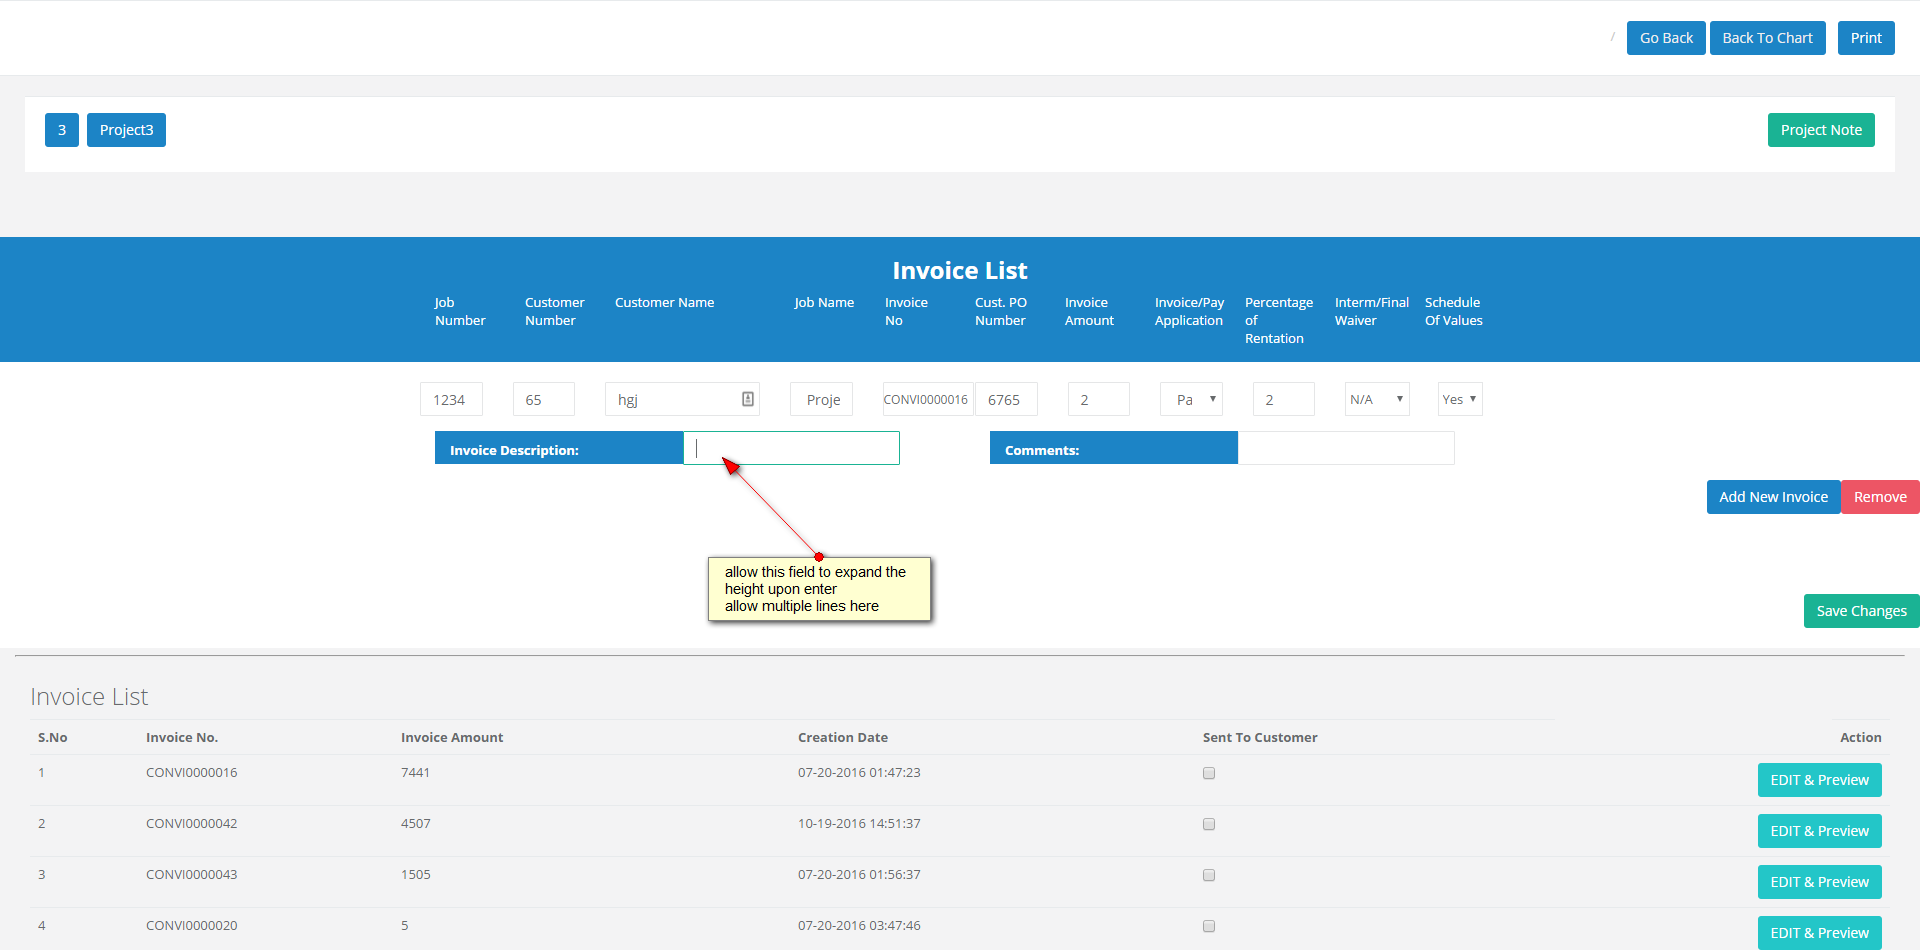
Task: Check Sent To Customer for CONVI0000020
Action: click(x=1209, y=926)
